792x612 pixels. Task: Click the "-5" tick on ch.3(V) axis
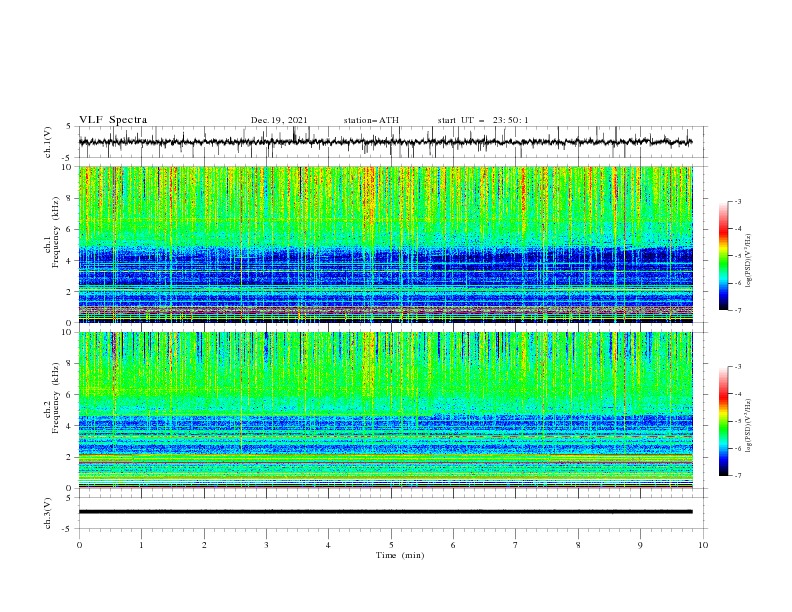click(68, 529)
